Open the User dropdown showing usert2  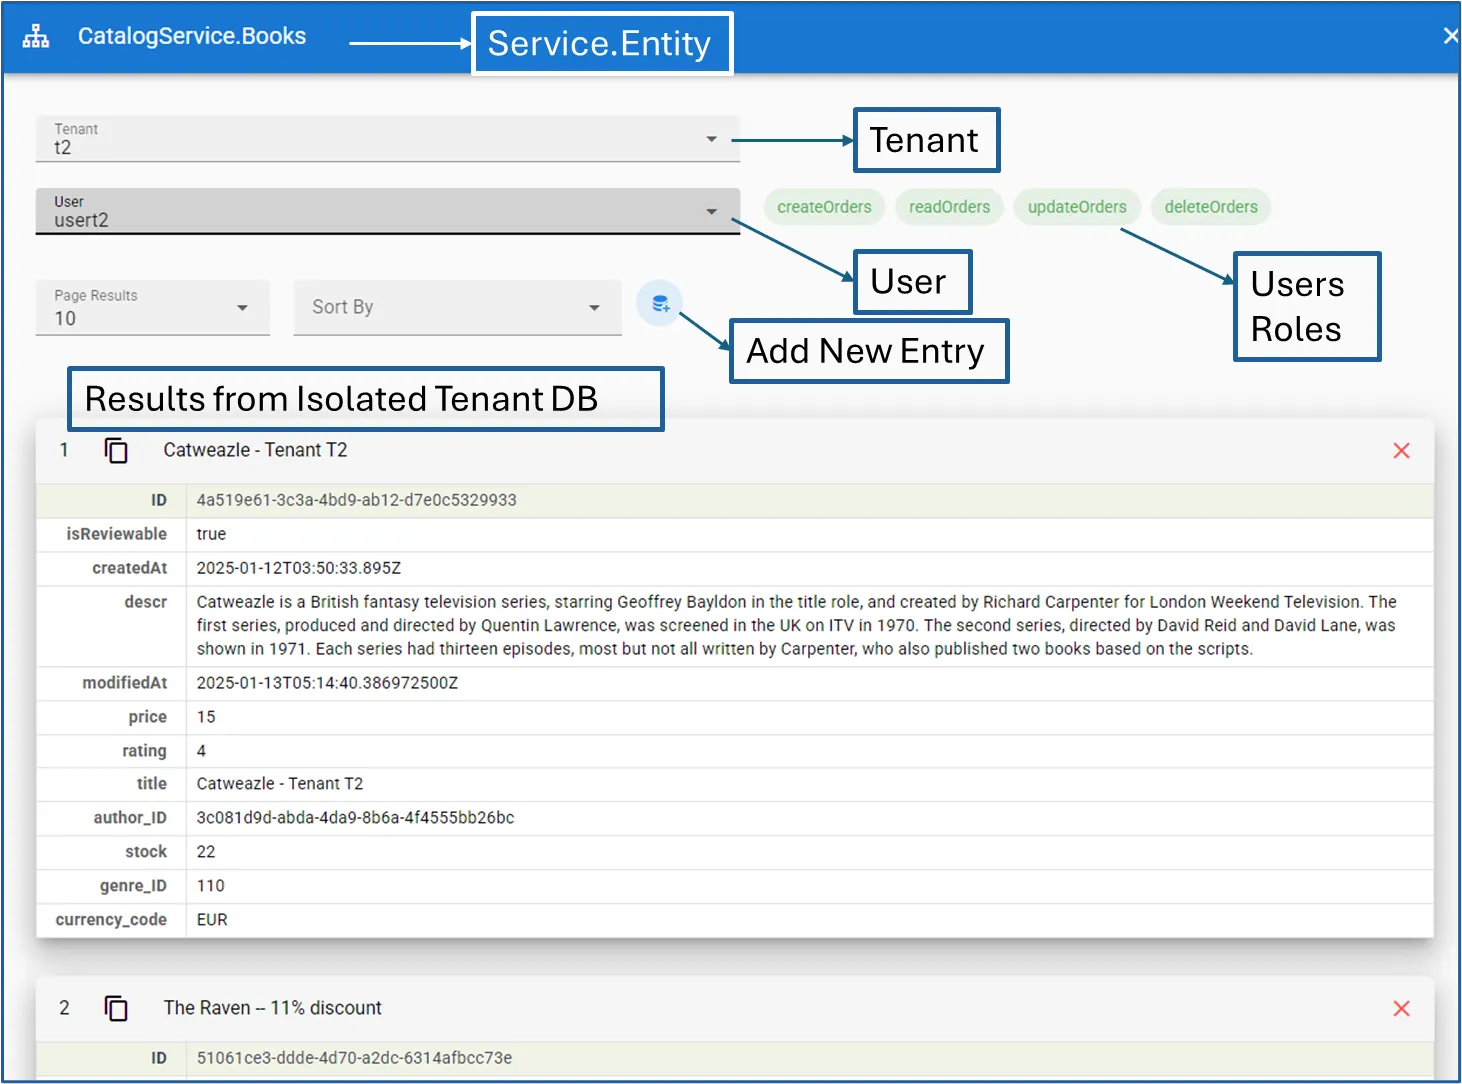(388, 211)
